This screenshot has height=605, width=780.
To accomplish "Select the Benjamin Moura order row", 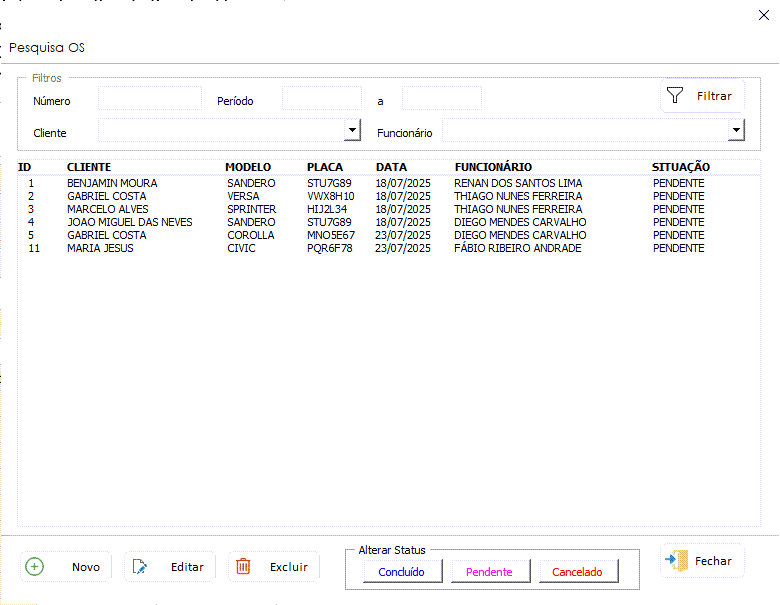I will (112, 184).
